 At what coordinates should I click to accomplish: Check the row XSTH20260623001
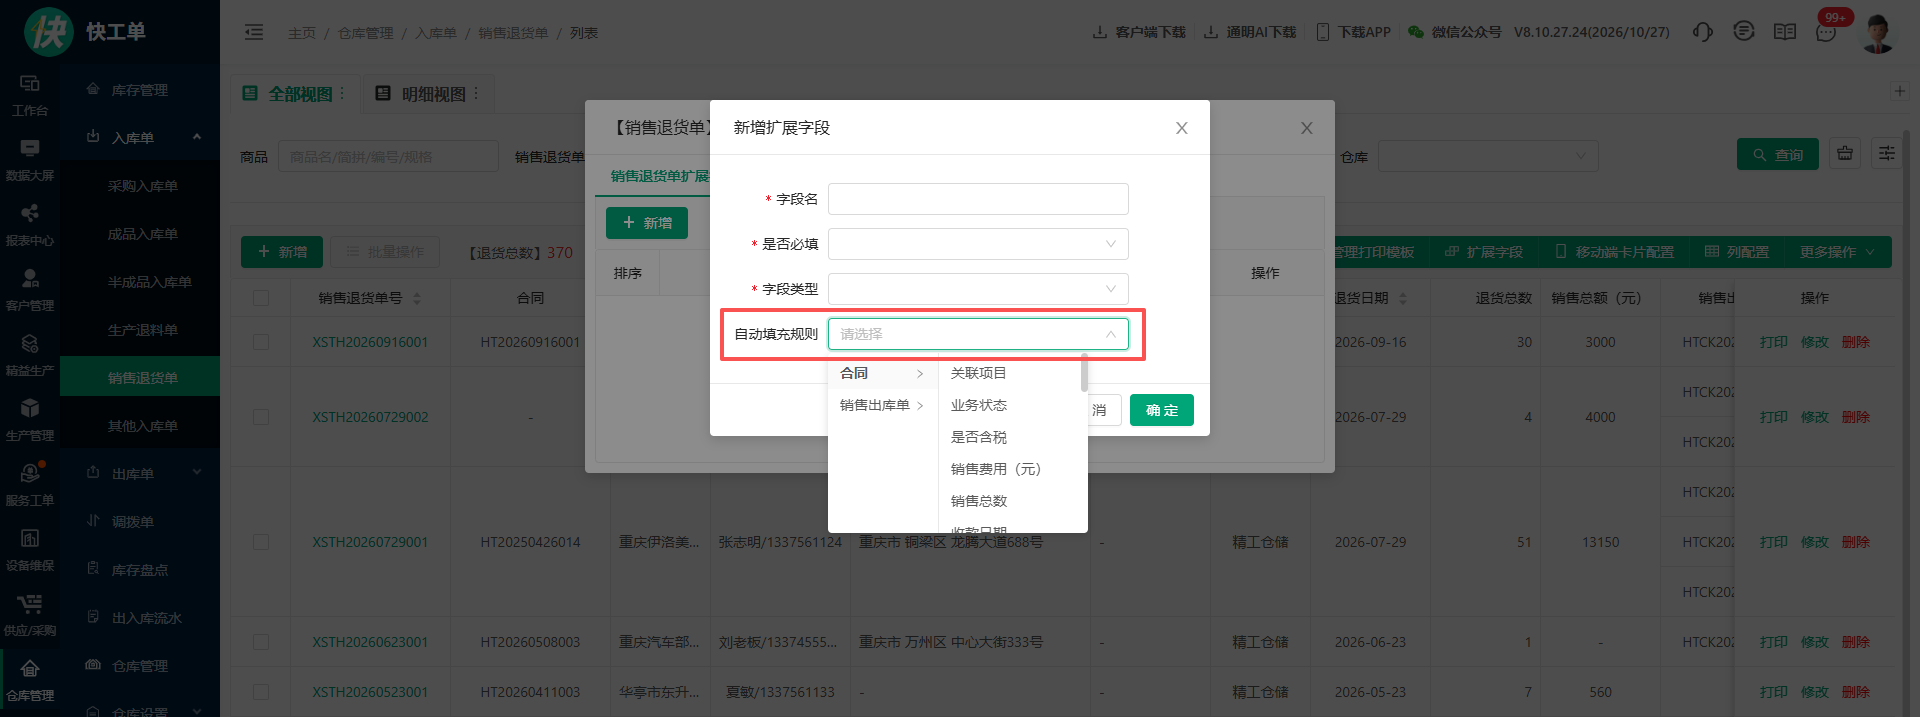coord(261,642)
